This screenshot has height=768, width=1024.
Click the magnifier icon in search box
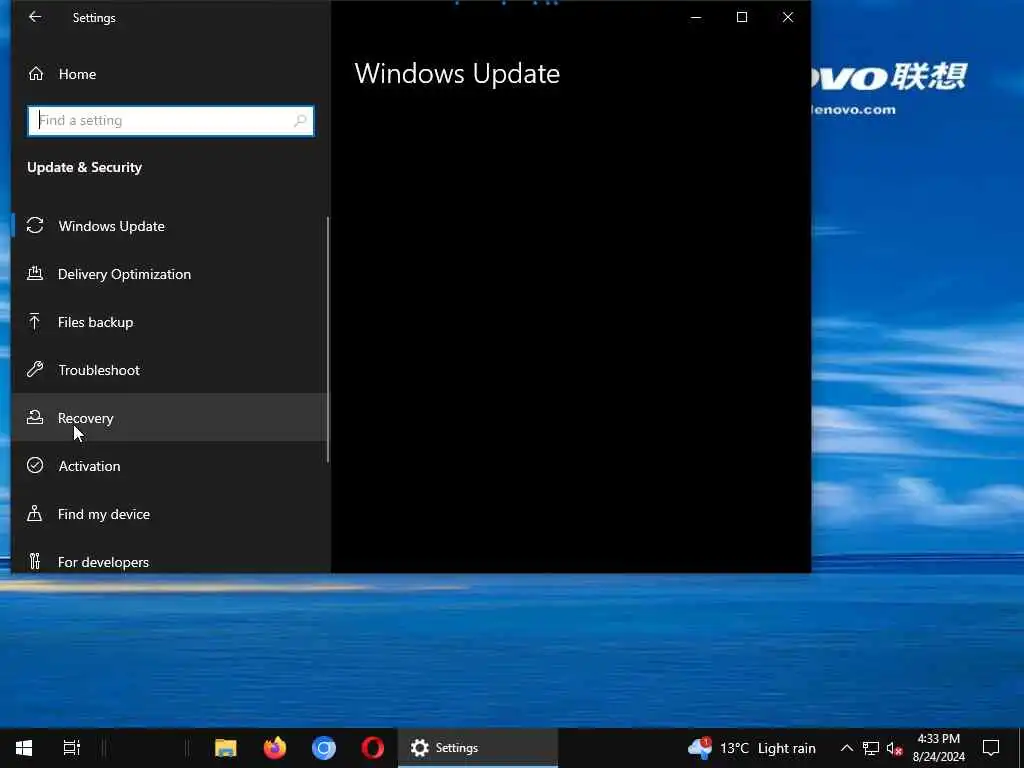300,121
